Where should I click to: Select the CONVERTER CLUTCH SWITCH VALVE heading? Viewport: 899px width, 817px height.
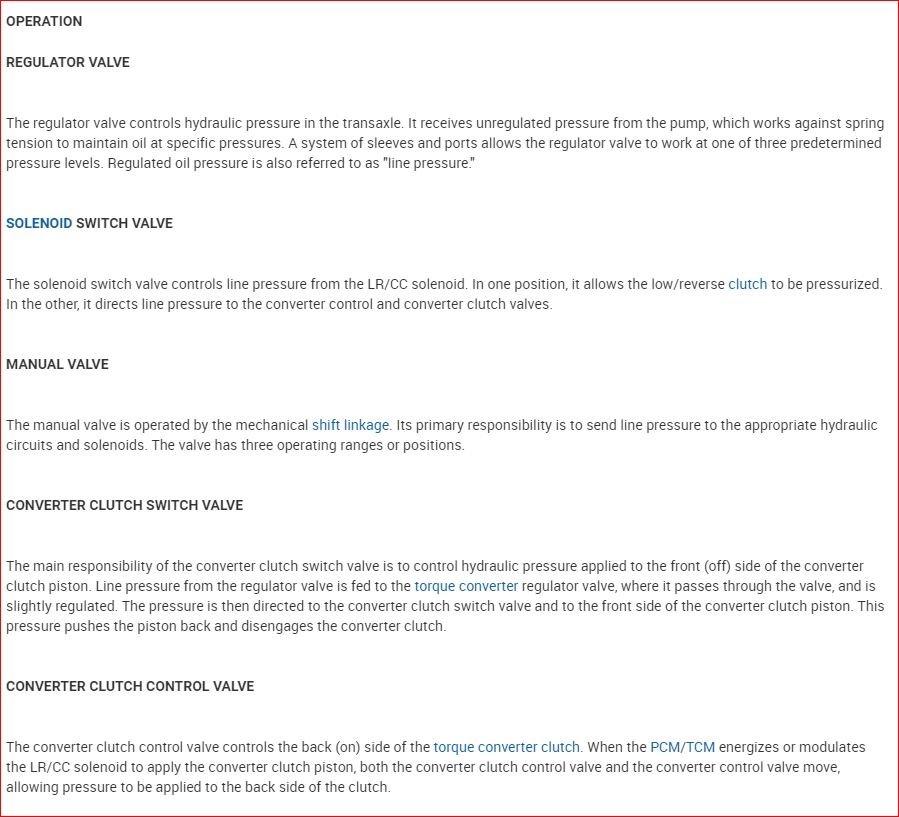click(x=124, y=505)
